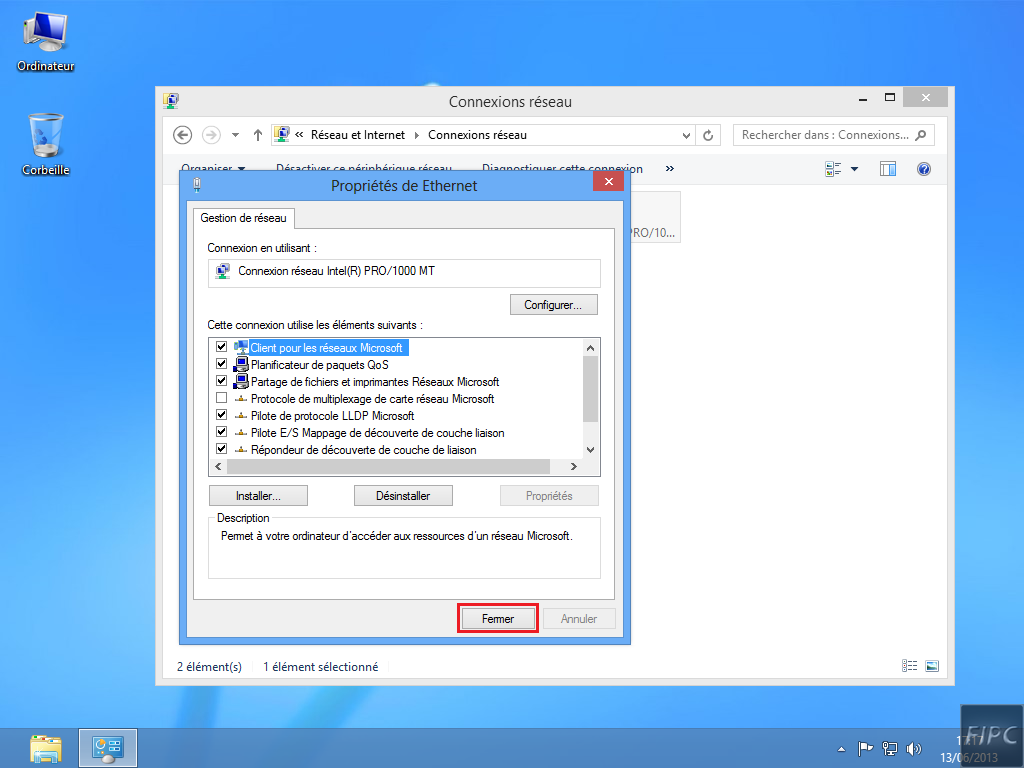Enable Protocole de multiplexage de carte réseau

pyautogui.click(x=221, y=398)
